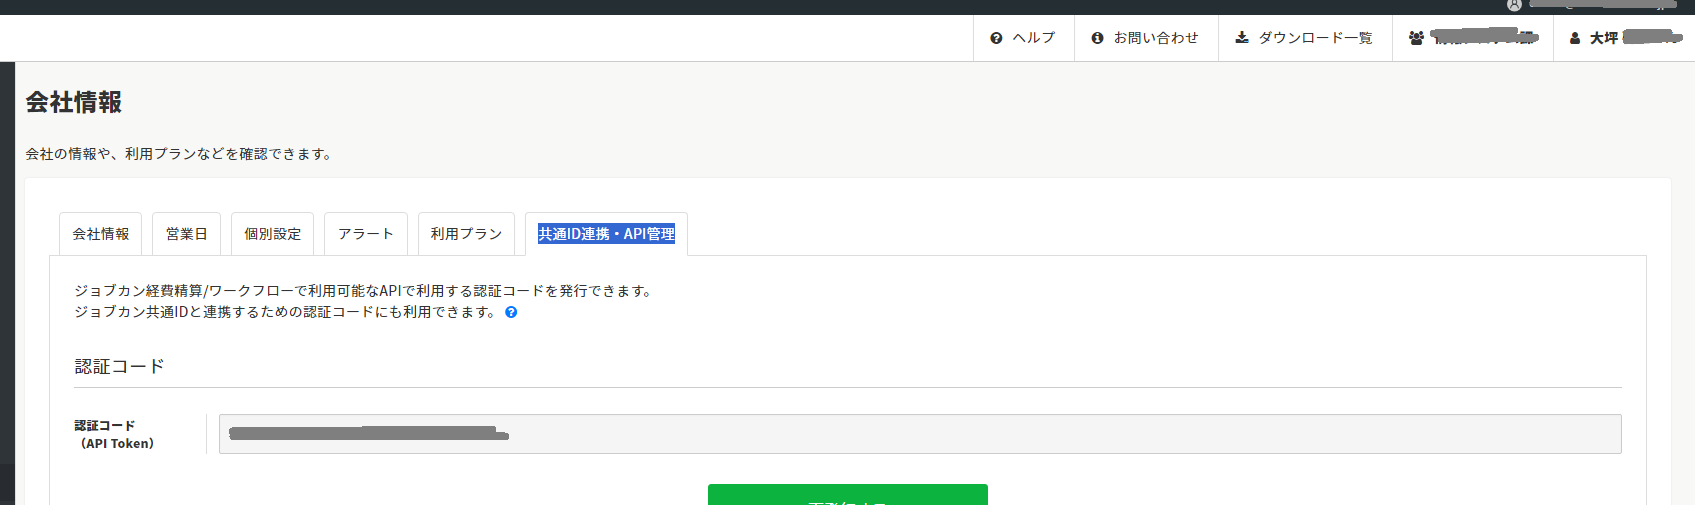Click the download icon beside ダウンロード一覧
Screen dimensions: 1695x505
click(x=1242, y=38)
